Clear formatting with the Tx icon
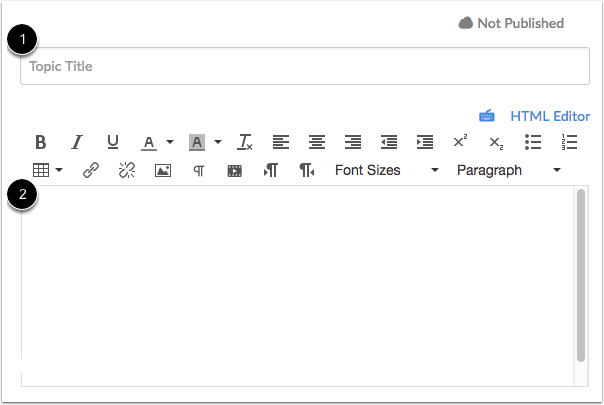This screenshot has width=604, height=405. click(x=245, y=142)
